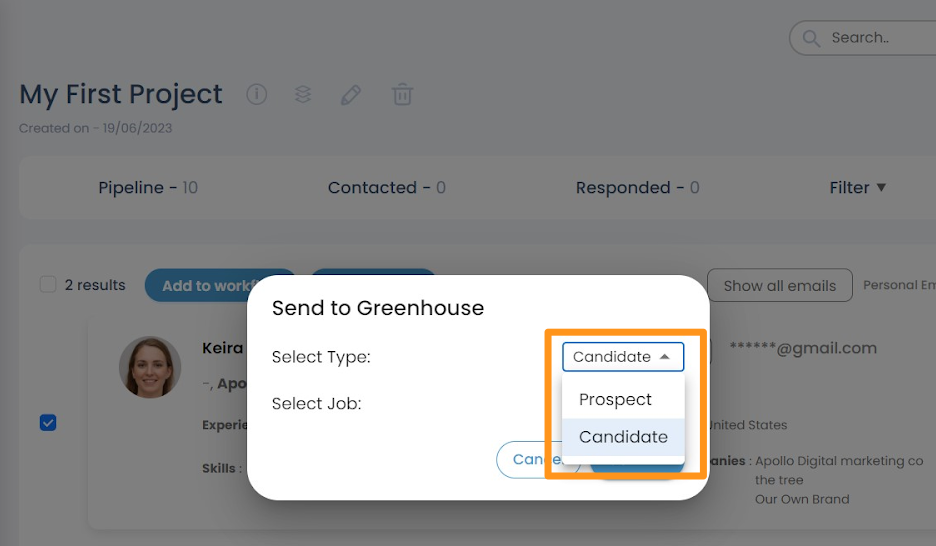936x546 pixels.
Task: Uncheck Keira's candidate checkbox
Action: point(48,422)
